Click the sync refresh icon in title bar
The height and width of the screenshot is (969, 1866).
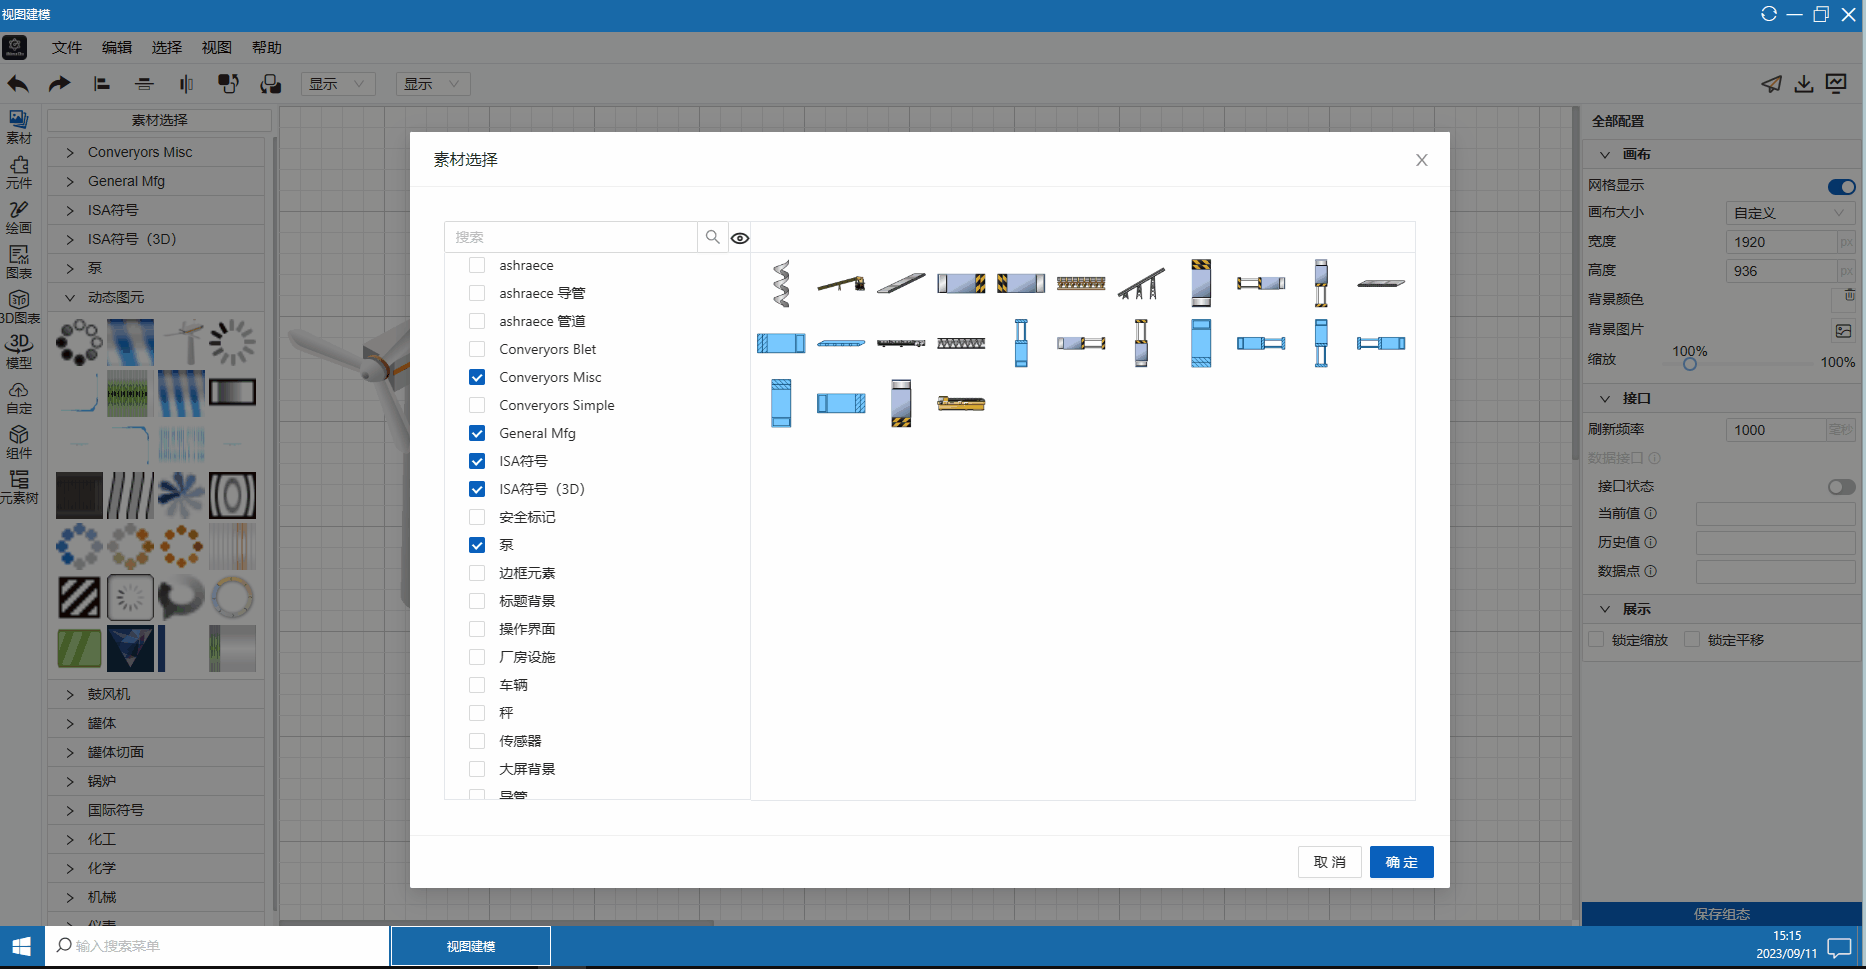1769,14
